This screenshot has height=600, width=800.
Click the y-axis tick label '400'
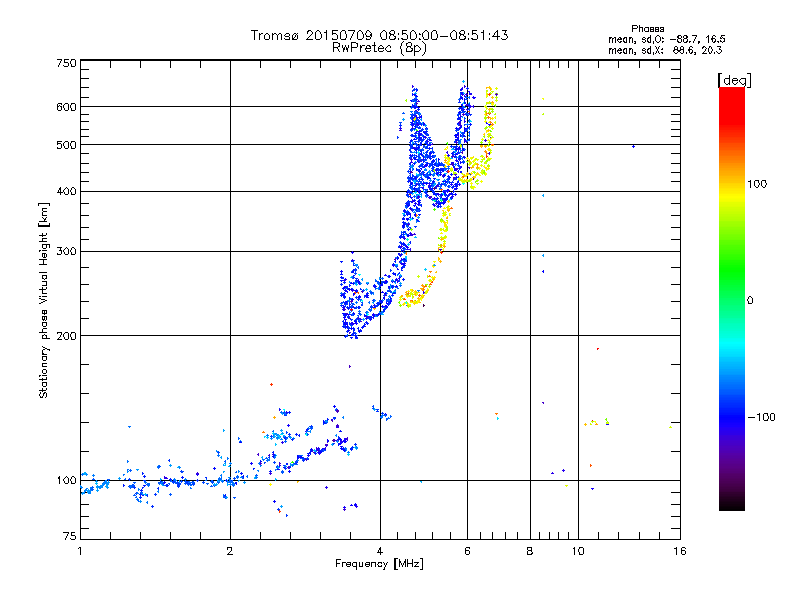(x=66, y=192)
